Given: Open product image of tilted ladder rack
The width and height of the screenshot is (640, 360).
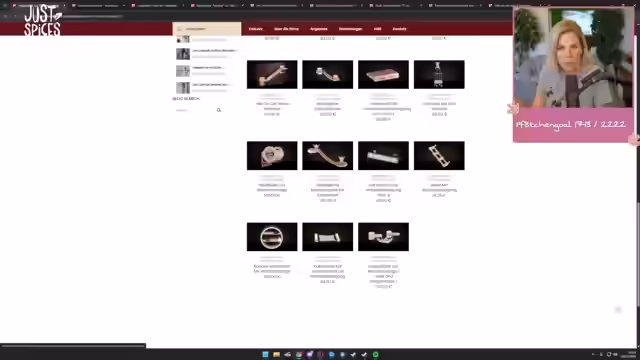Looking at the screenshot, I should (x=439, y=156).
